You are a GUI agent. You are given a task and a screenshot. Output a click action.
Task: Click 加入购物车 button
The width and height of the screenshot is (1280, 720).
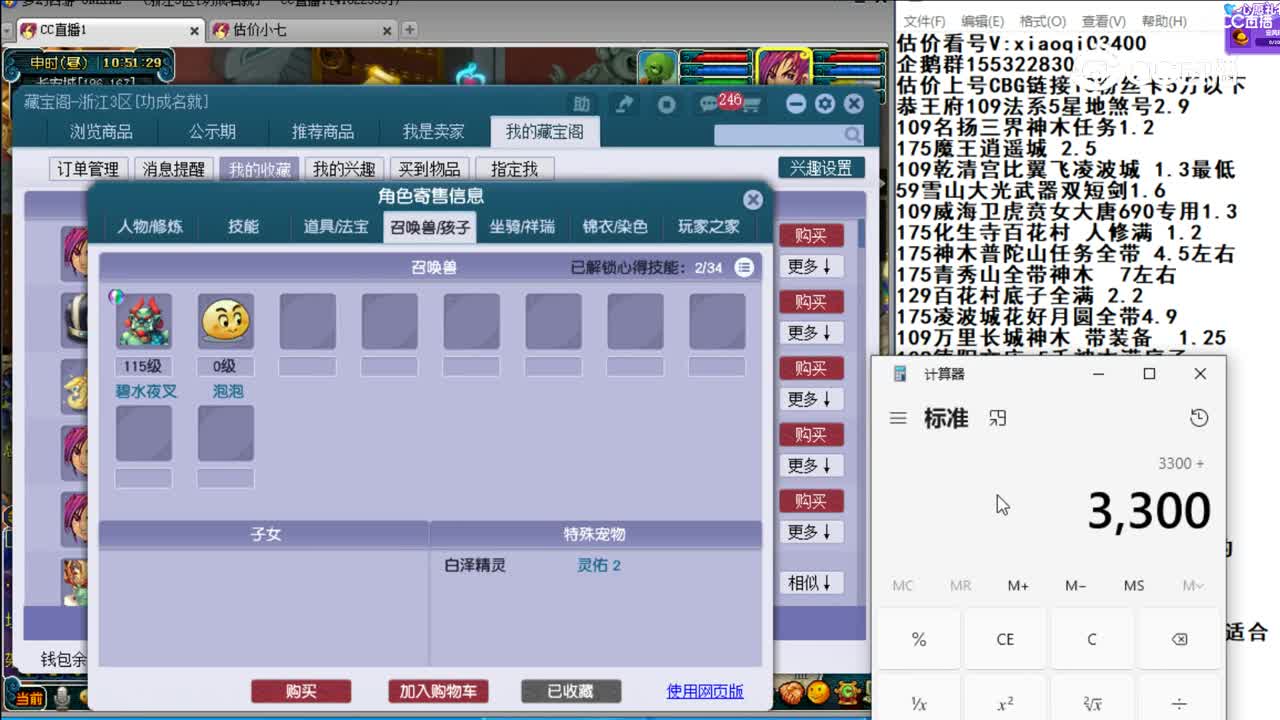pyautogui.click(x=438, y=691)
